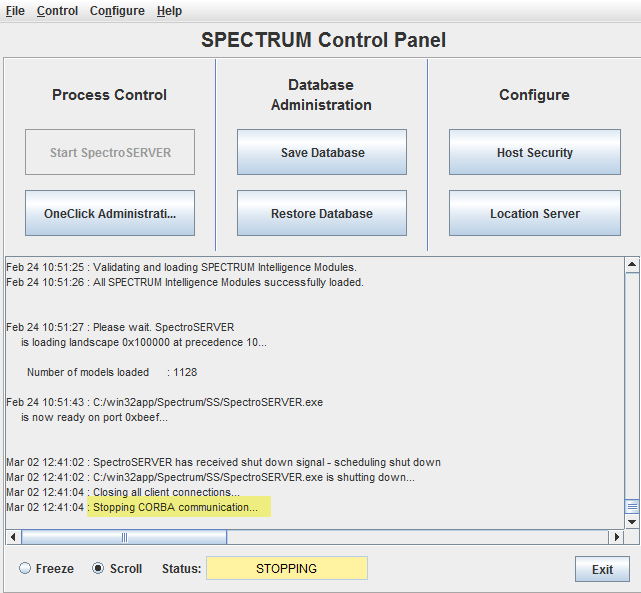The width and height of the screenshot is (641, 593).
Task: Open Location Server configuration
Action: [535, 213]
